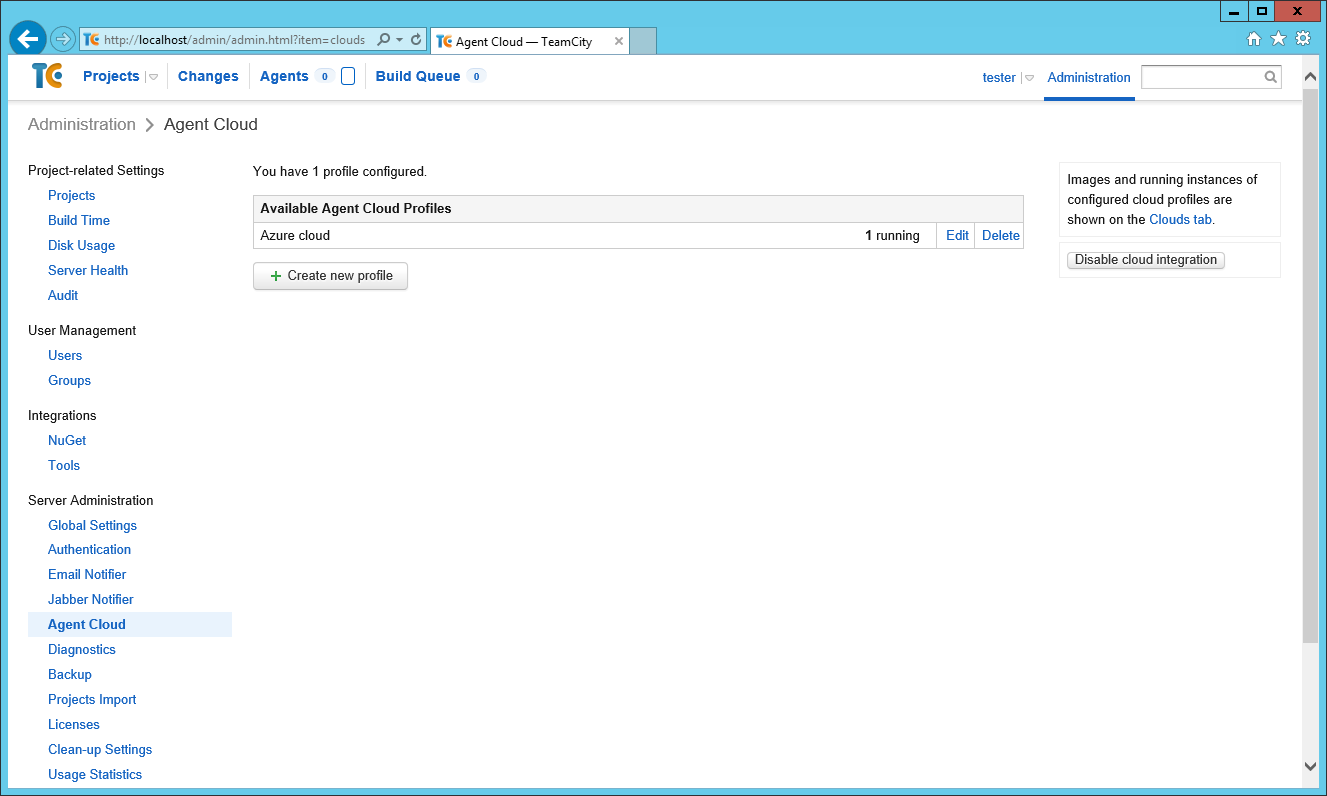Open Jabber Notifier settings

tap(91, 599)
